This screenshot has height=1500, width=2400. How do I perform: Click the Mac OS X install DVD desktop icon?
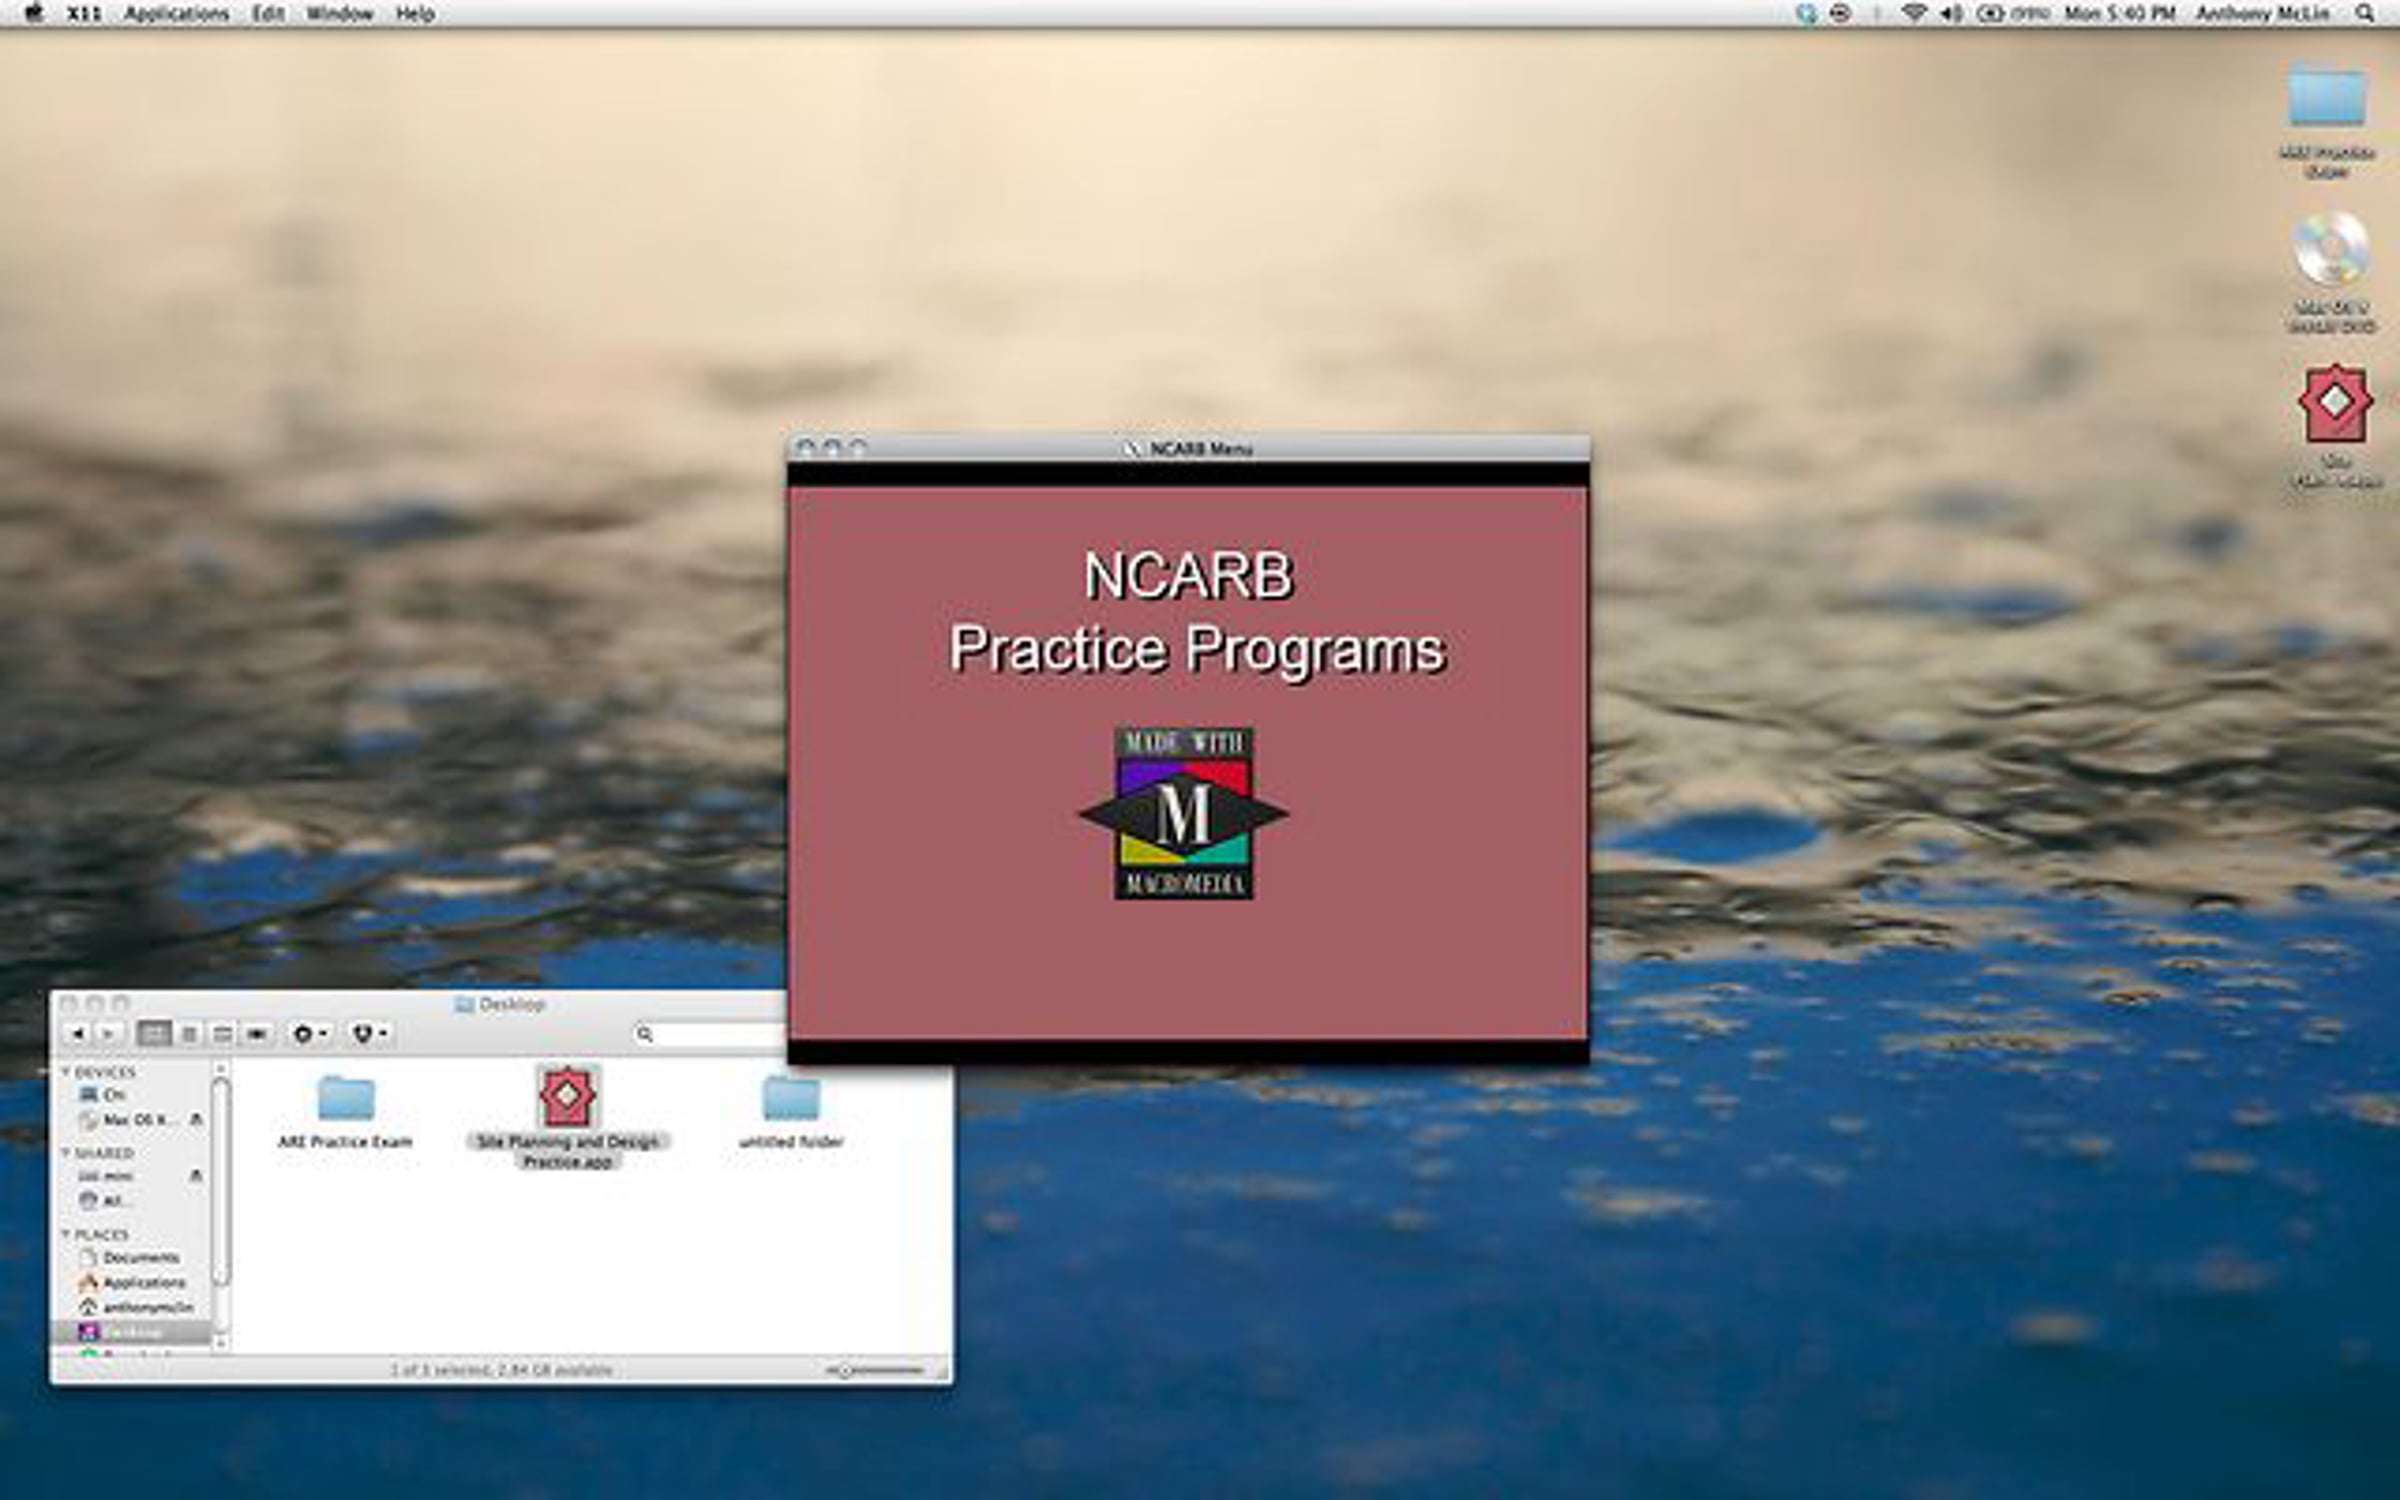coord(2330,250)
